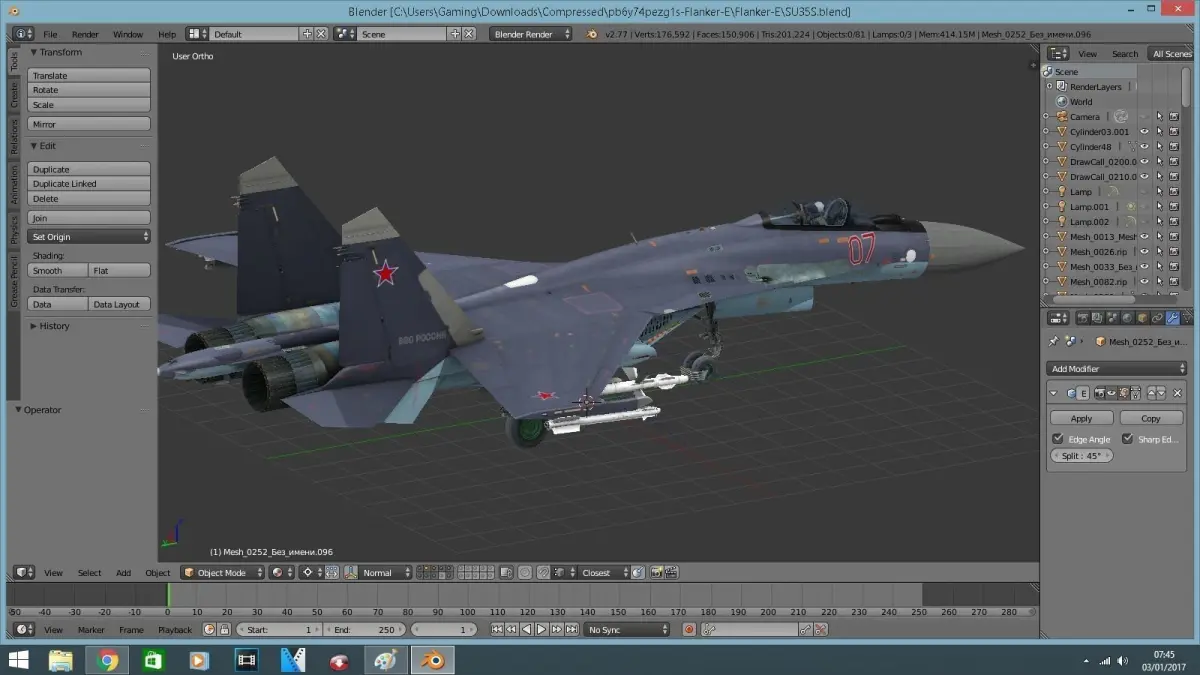This screenshot has height=675, width=1200.
Task: Open the No Sync dropdown
Action: coord(628,630)
